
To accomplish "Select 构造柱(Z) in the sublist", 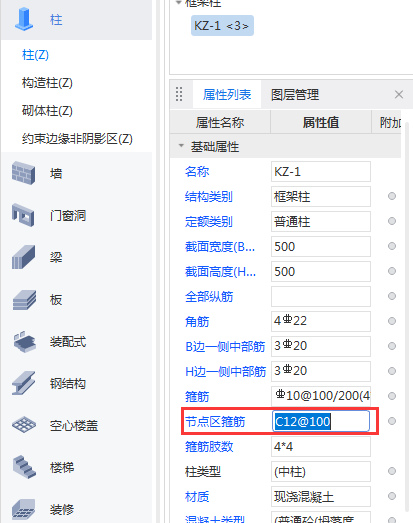I will click(47, 83).
